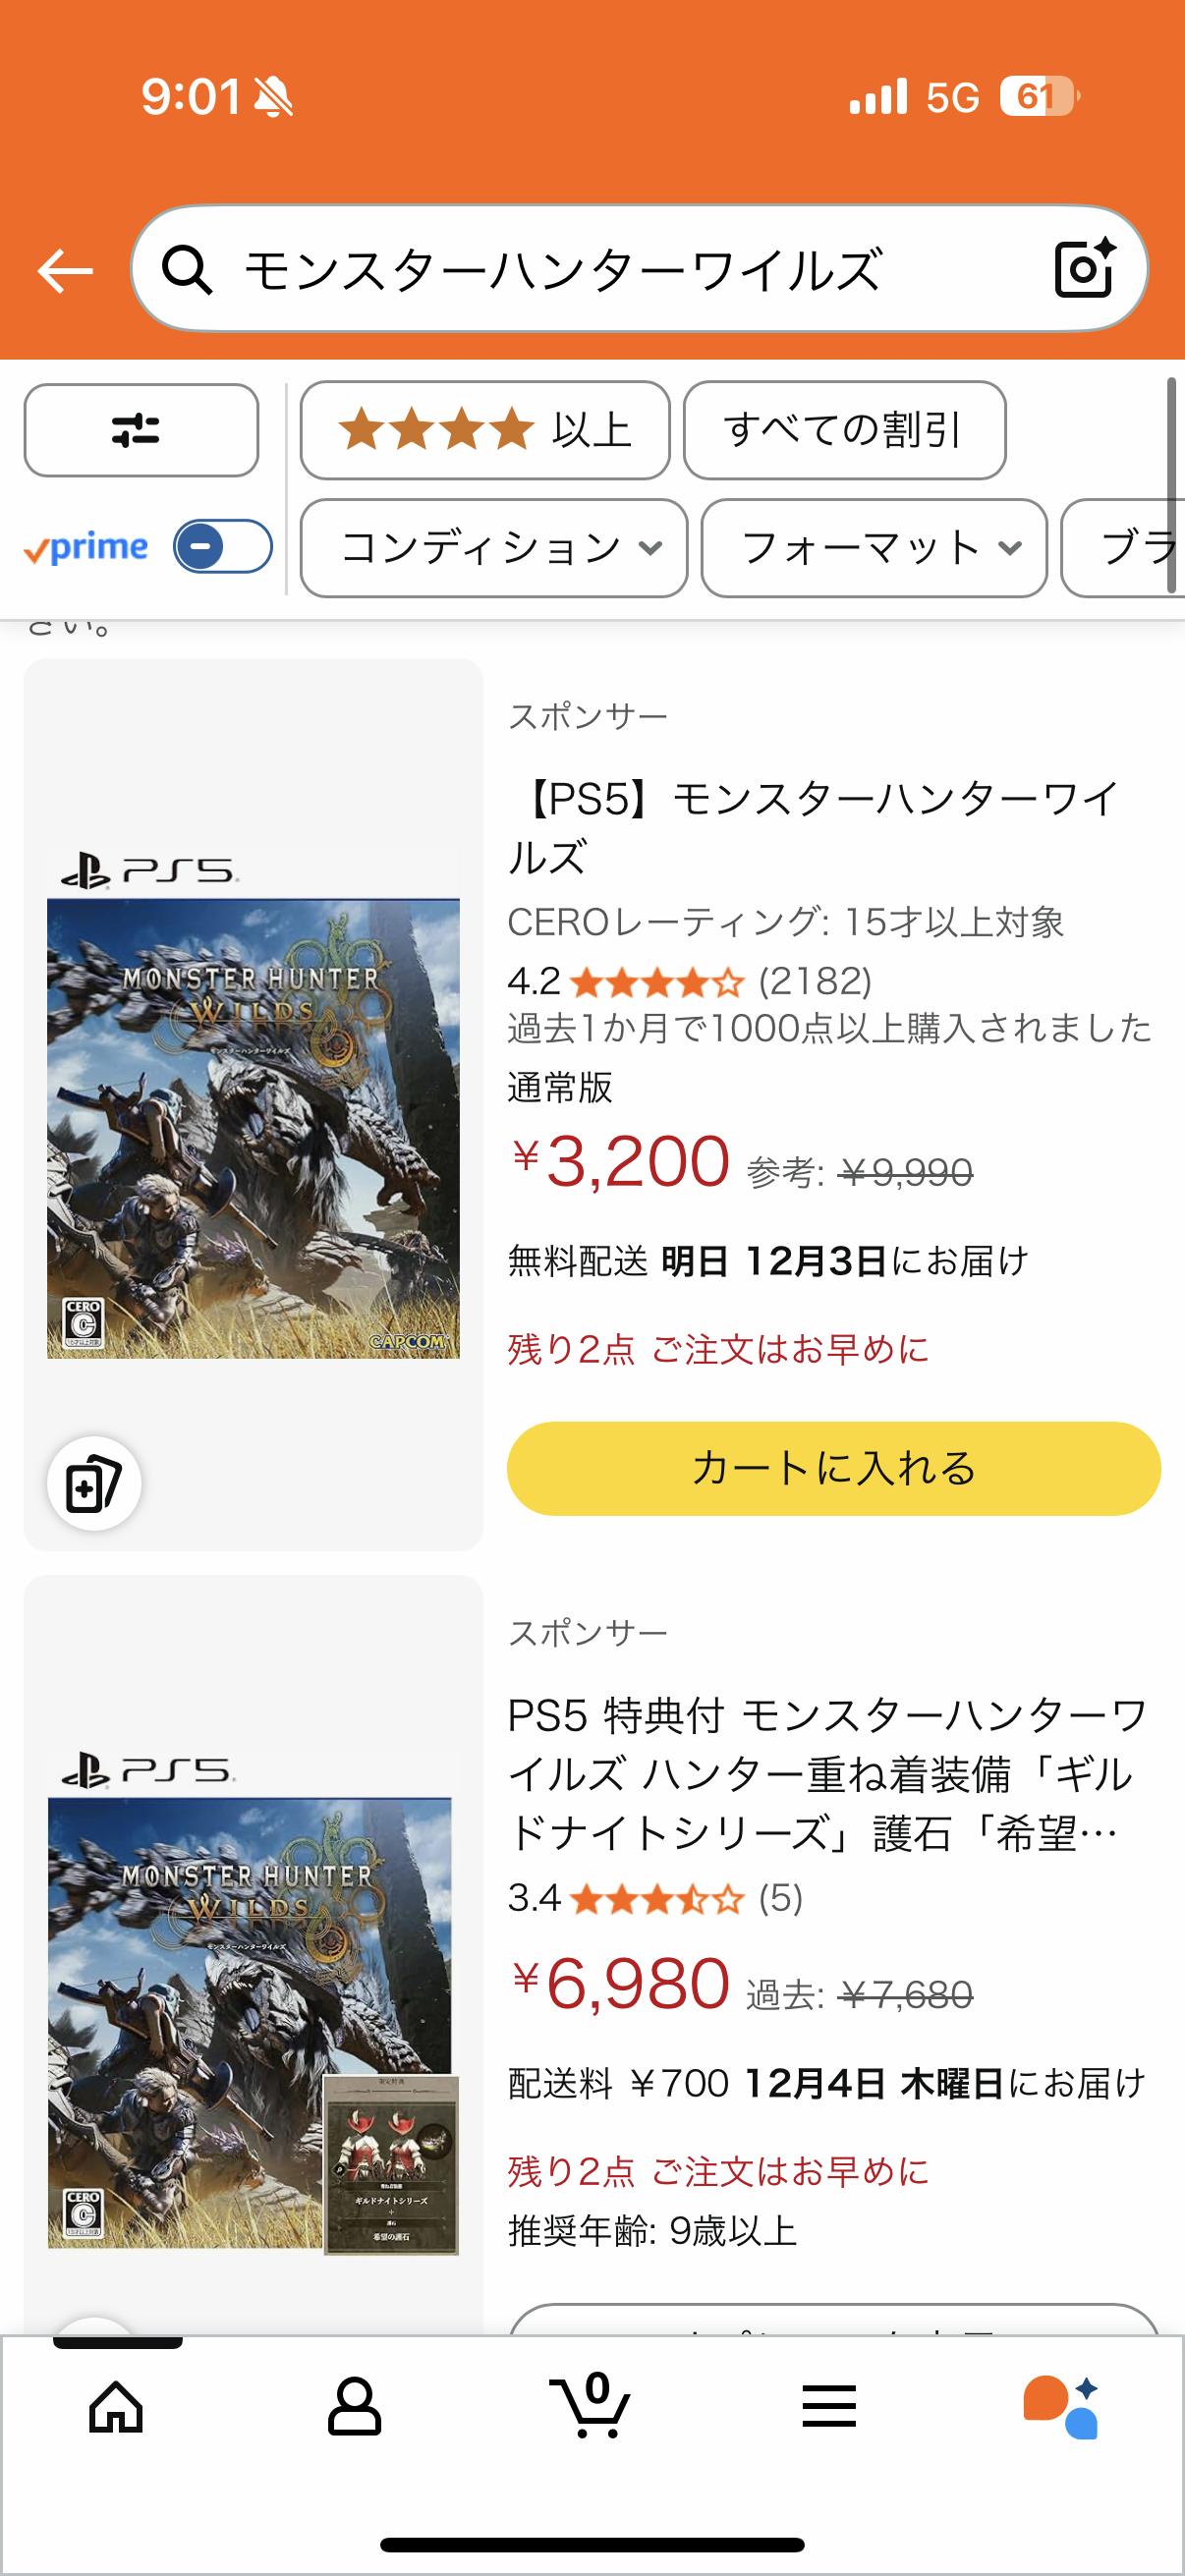Open the shopping cart
The width and height of the screenshot is (1185, 2576).
click(591, 2405)
